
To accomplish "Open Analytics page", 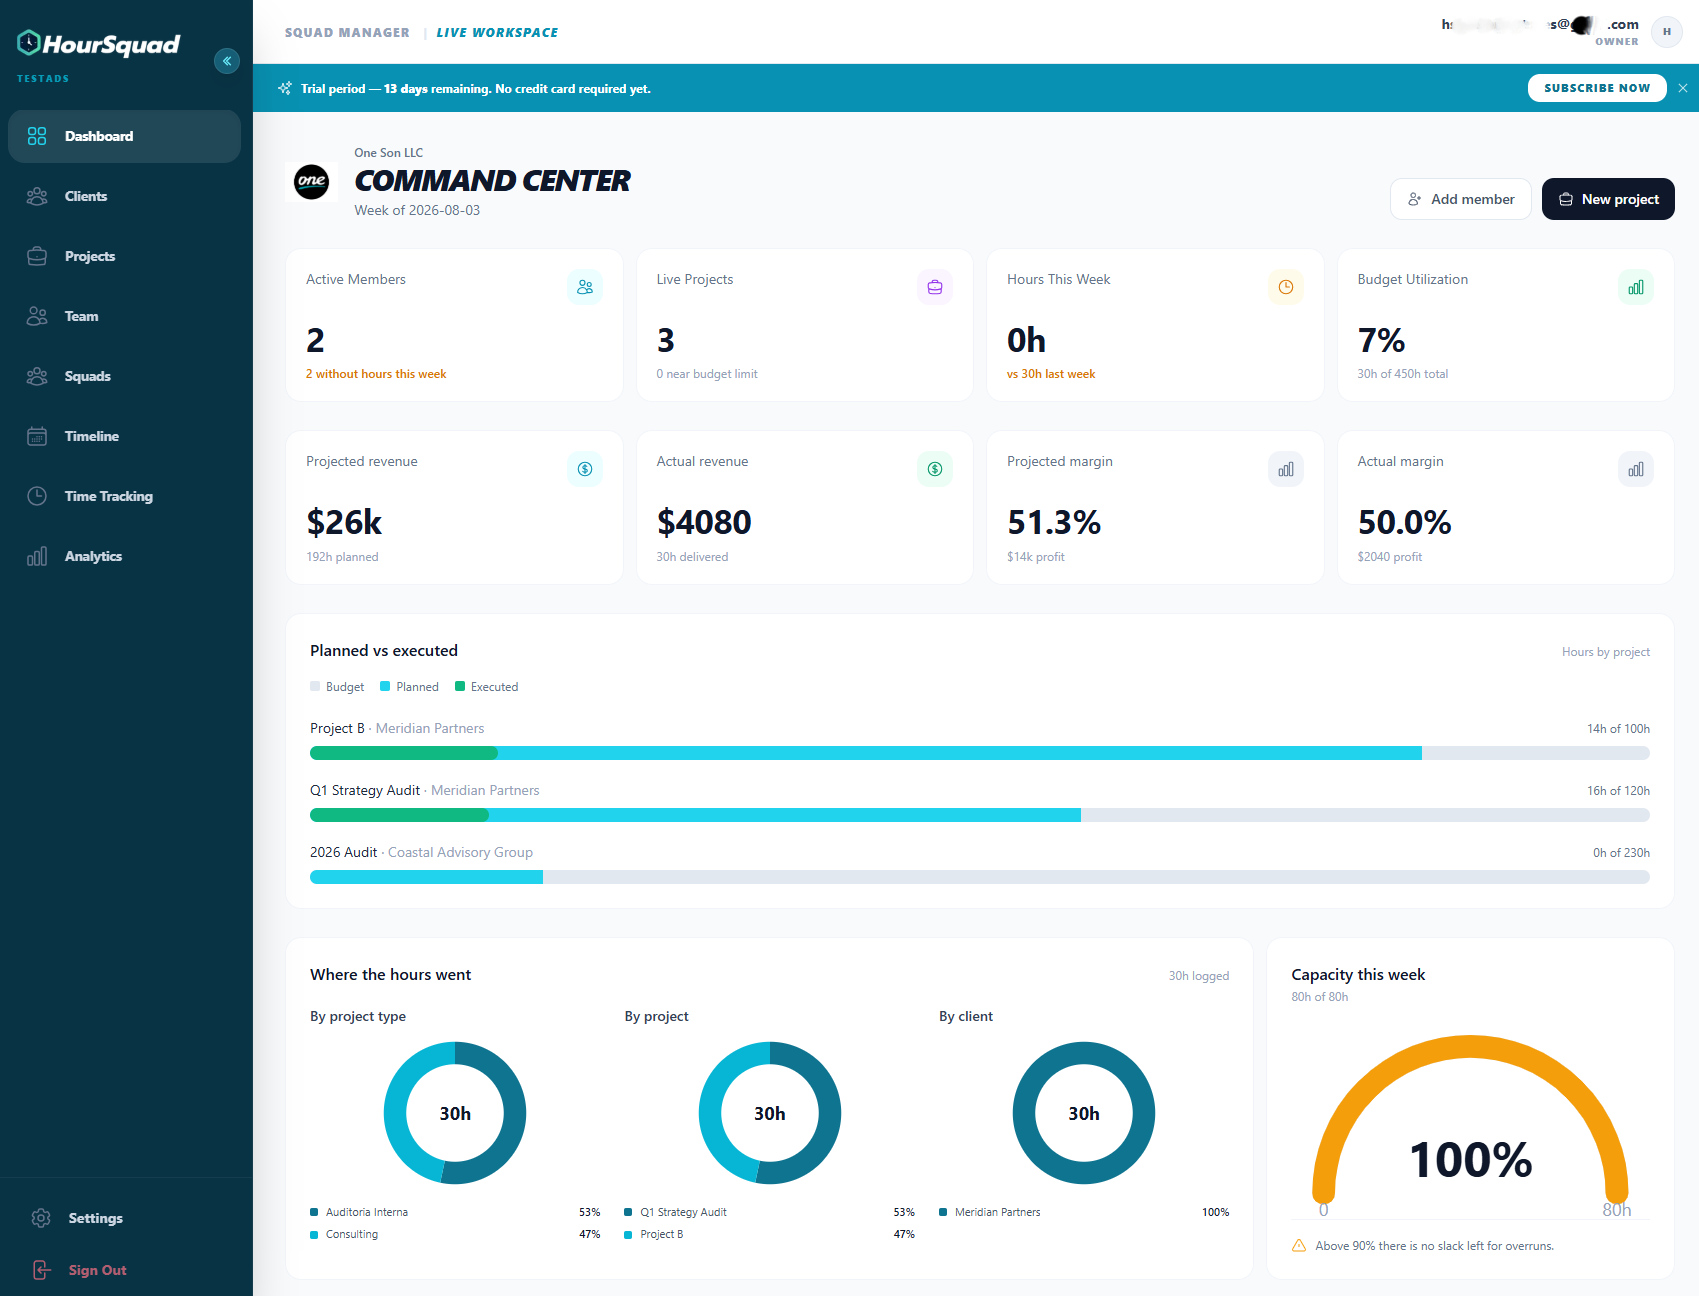I will pyautogui.click(x=124, y=556).
